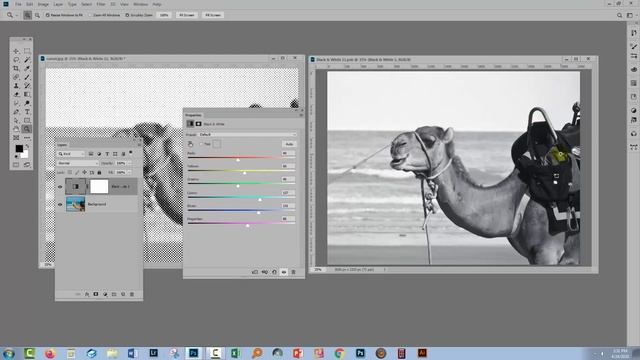Create new adjustment layer from Layers footer
Image resolution: width=640 pixels, height=360 pixels.
pyautogui.click(x=105, y=294)
